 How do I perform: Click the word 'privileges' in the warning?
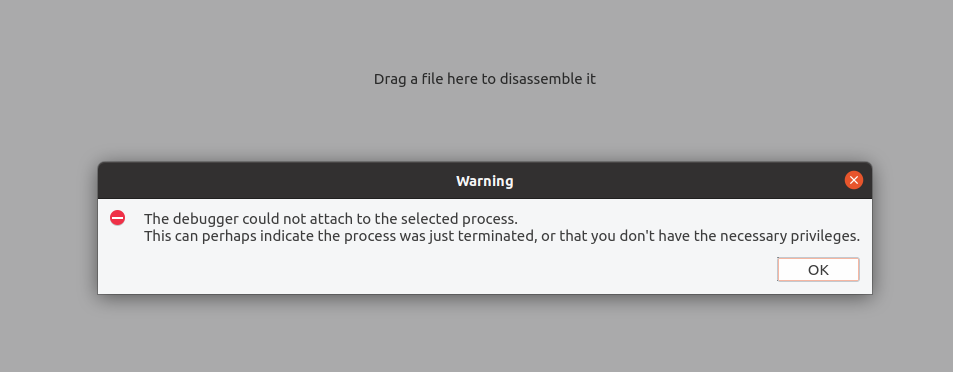tap(823, 236)
